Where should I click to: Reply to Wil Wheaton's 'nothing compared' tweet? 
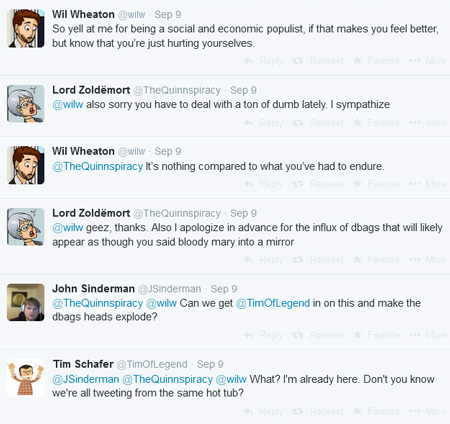tap(264, 184)
